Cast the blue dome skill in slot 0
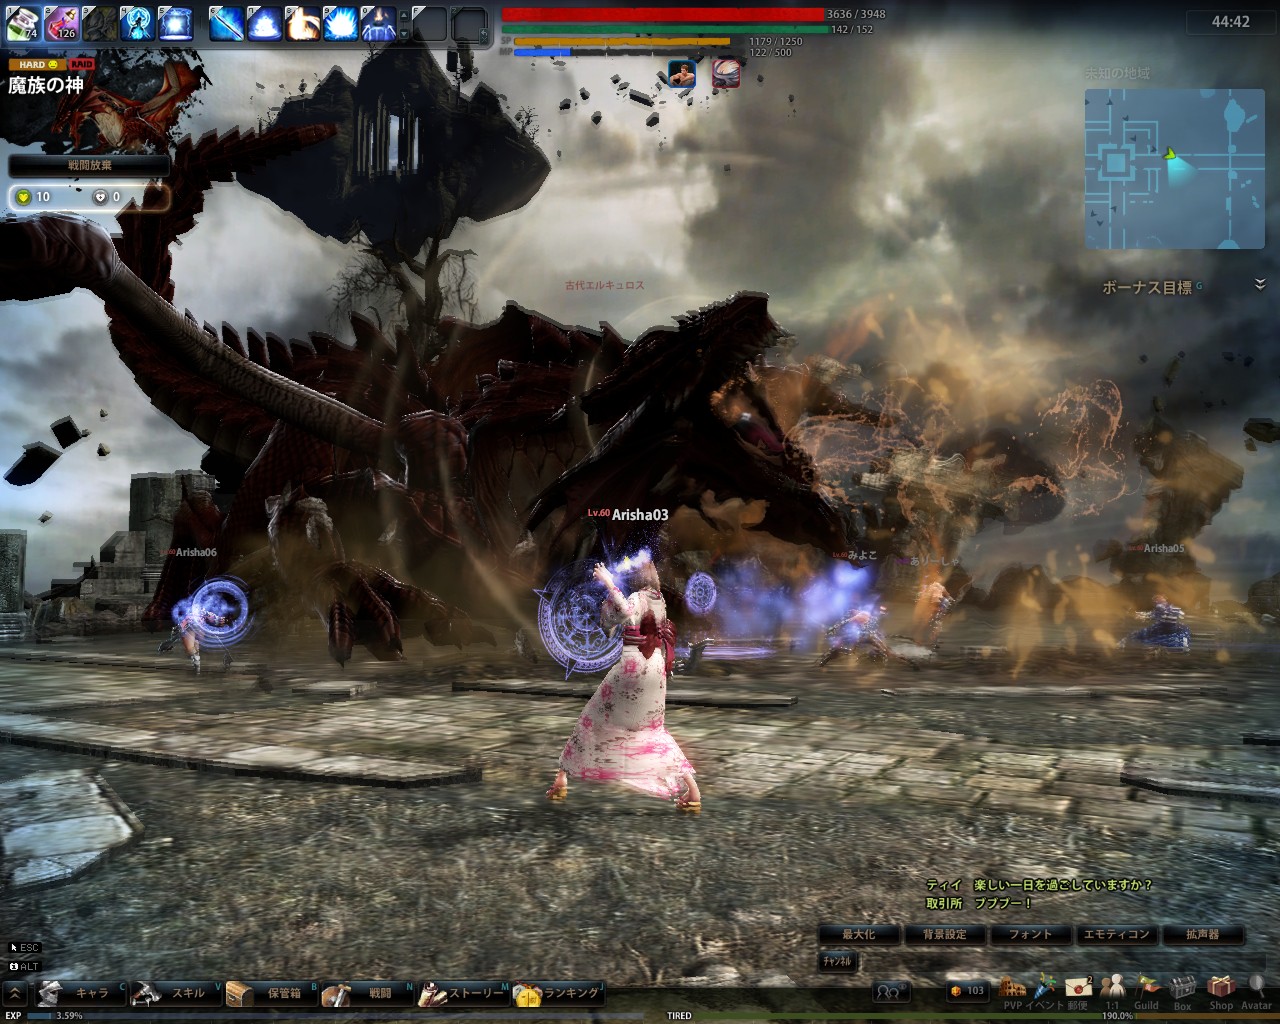This screenshot has width=1280, height=1024. pos(378,22)
